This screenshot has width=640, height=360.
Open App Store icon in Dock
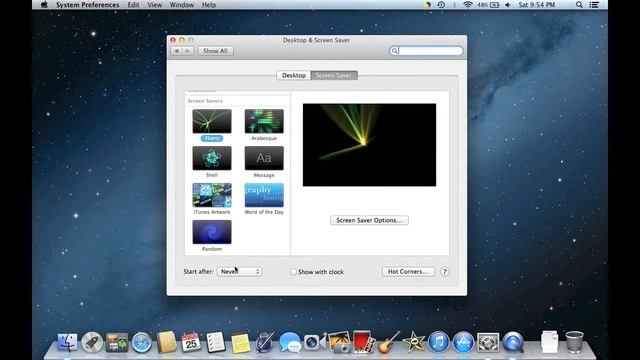463,342
